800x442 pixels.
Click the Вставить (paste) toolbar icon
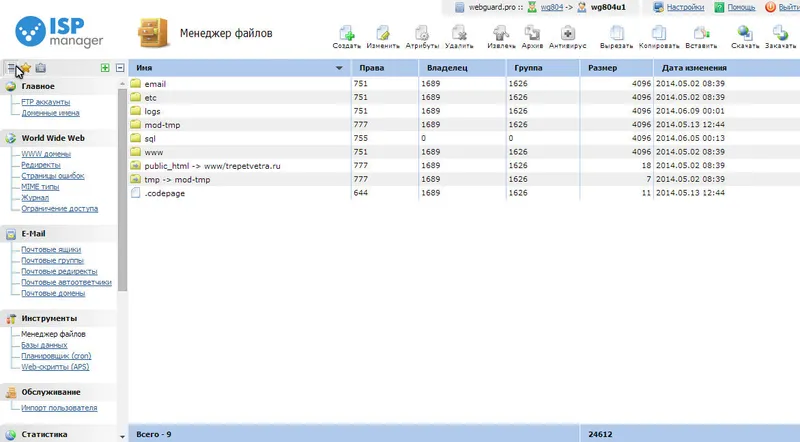pyautogui.click(x=701, y=34)
